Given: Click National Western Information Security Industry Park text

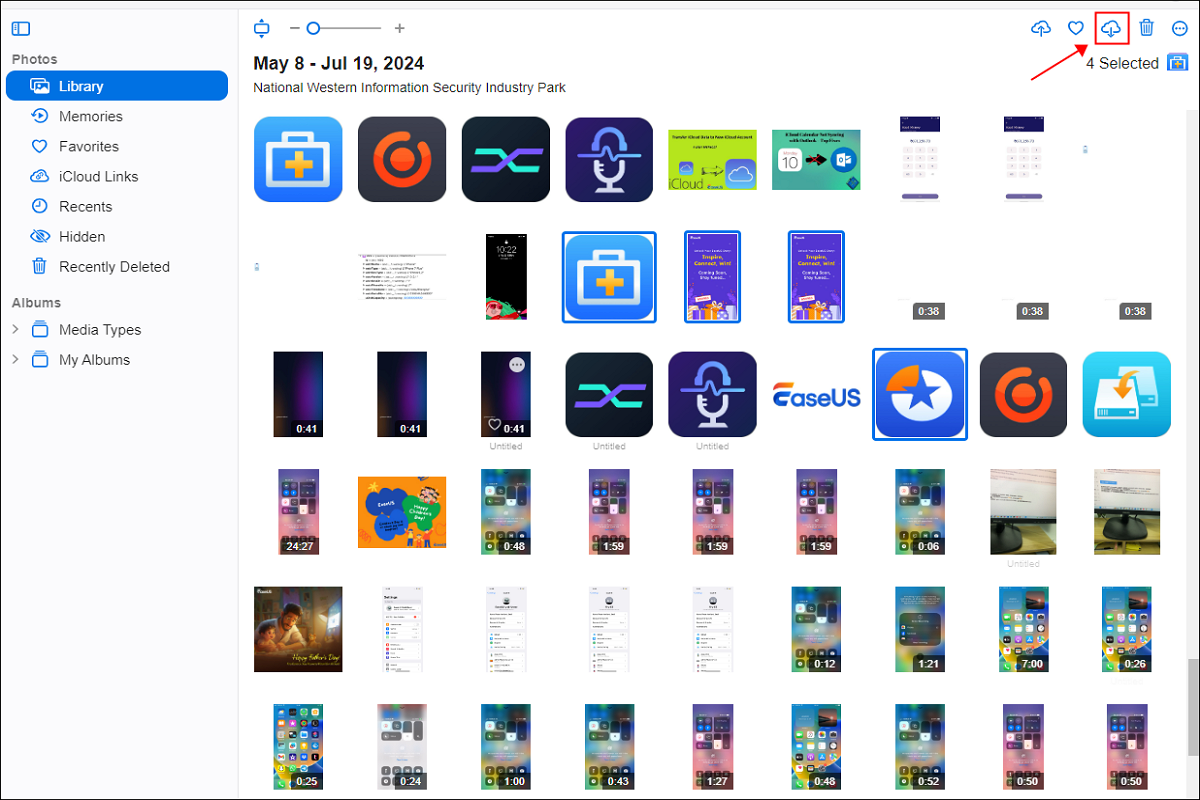Looking at the screenshot, I should [x=409, y=88].
